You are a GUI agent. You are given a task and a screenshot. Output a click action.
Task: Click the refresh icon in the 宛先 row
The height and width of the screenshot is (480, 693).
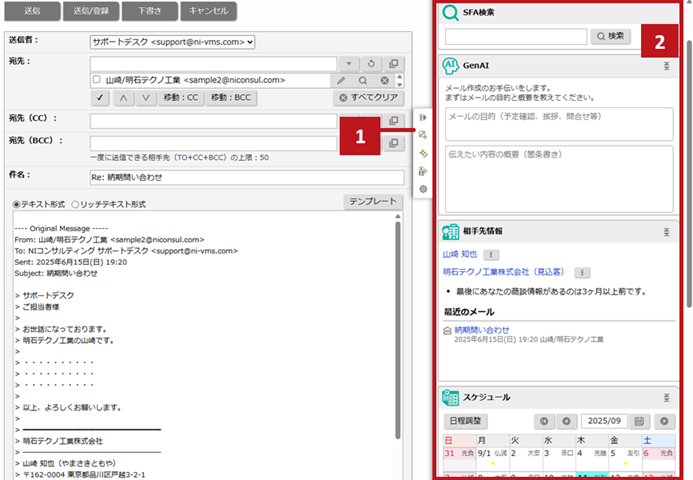coord(372,62)
